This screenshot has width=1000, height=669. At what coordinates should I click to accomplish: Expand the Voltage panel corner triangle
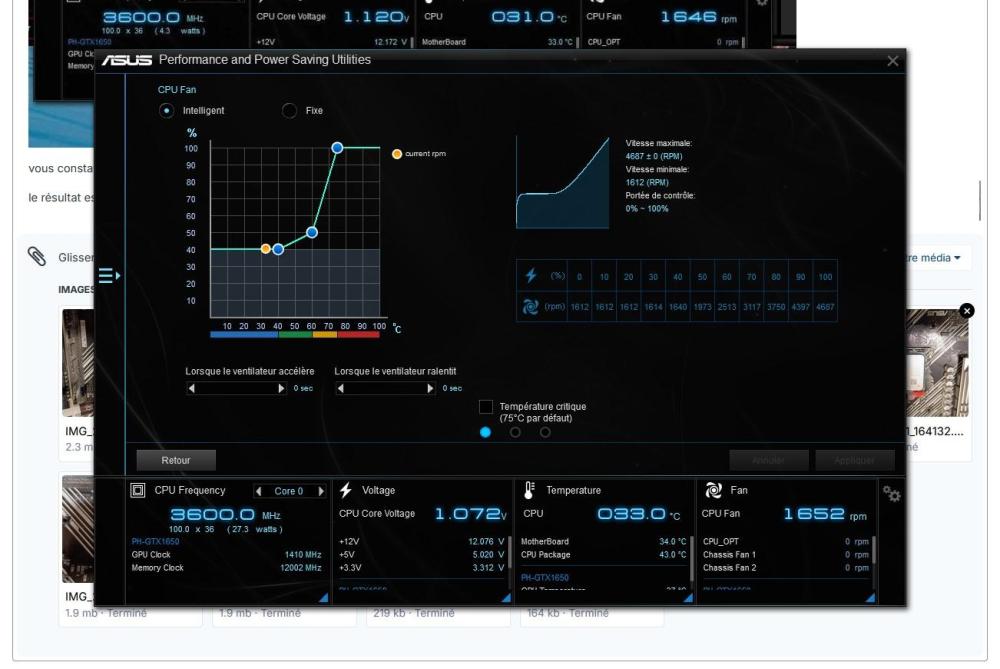coord(506,598)
